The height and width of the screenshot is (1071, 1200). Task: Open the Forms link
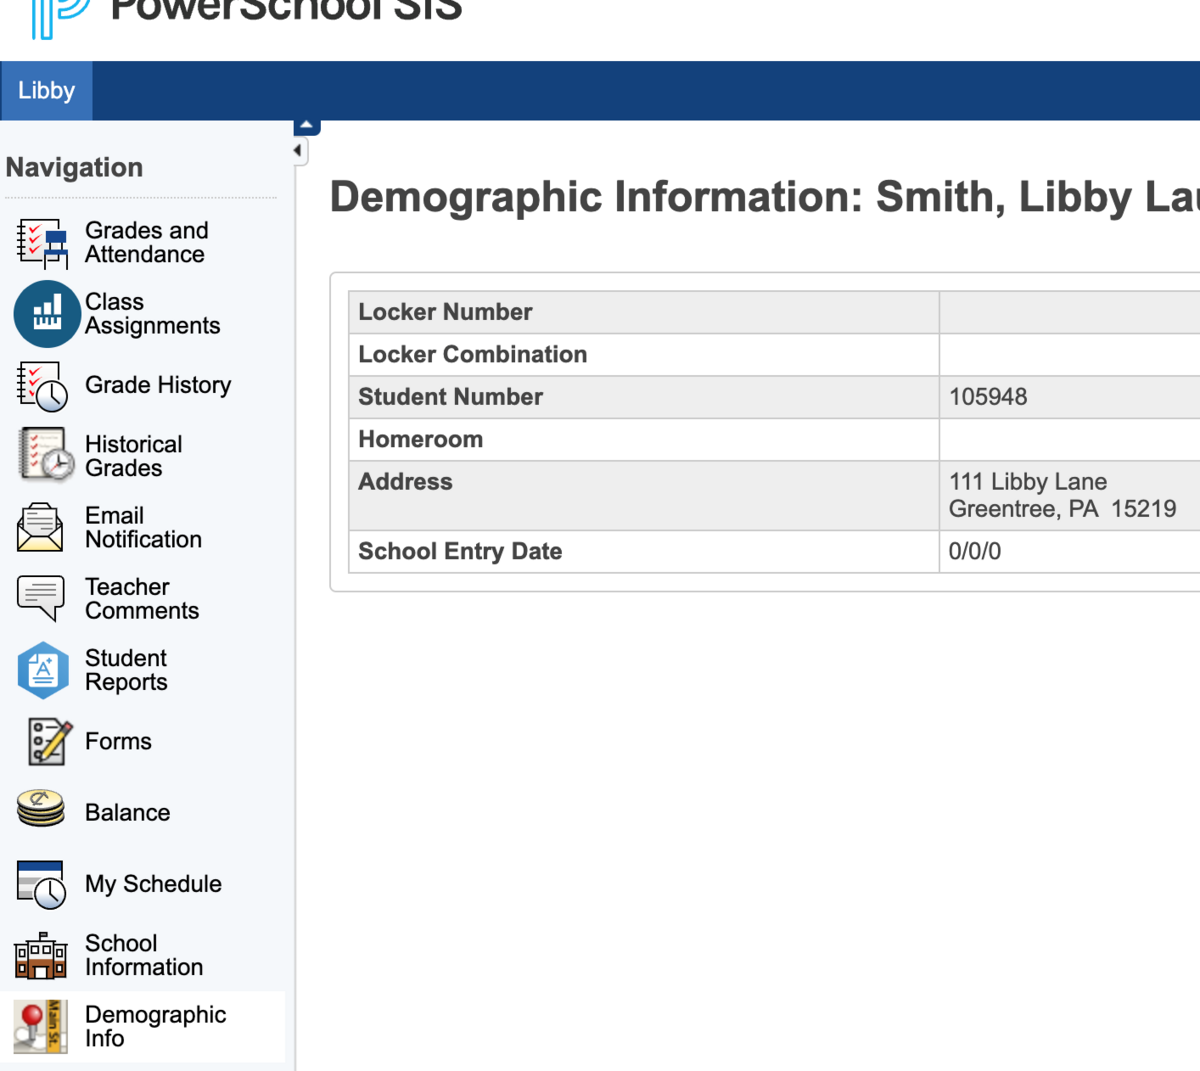click(118, 741)
